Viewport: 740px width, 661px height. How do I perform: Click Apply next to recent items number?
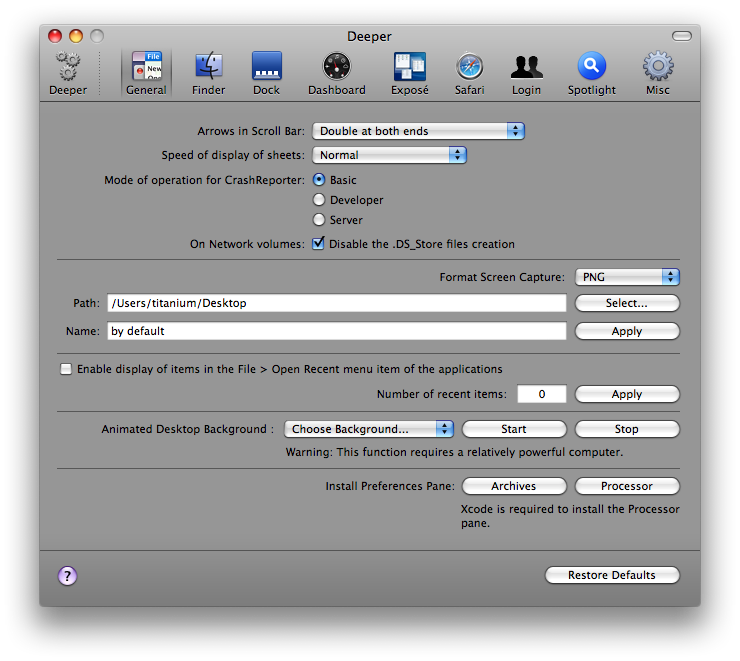tap(627, 394)
